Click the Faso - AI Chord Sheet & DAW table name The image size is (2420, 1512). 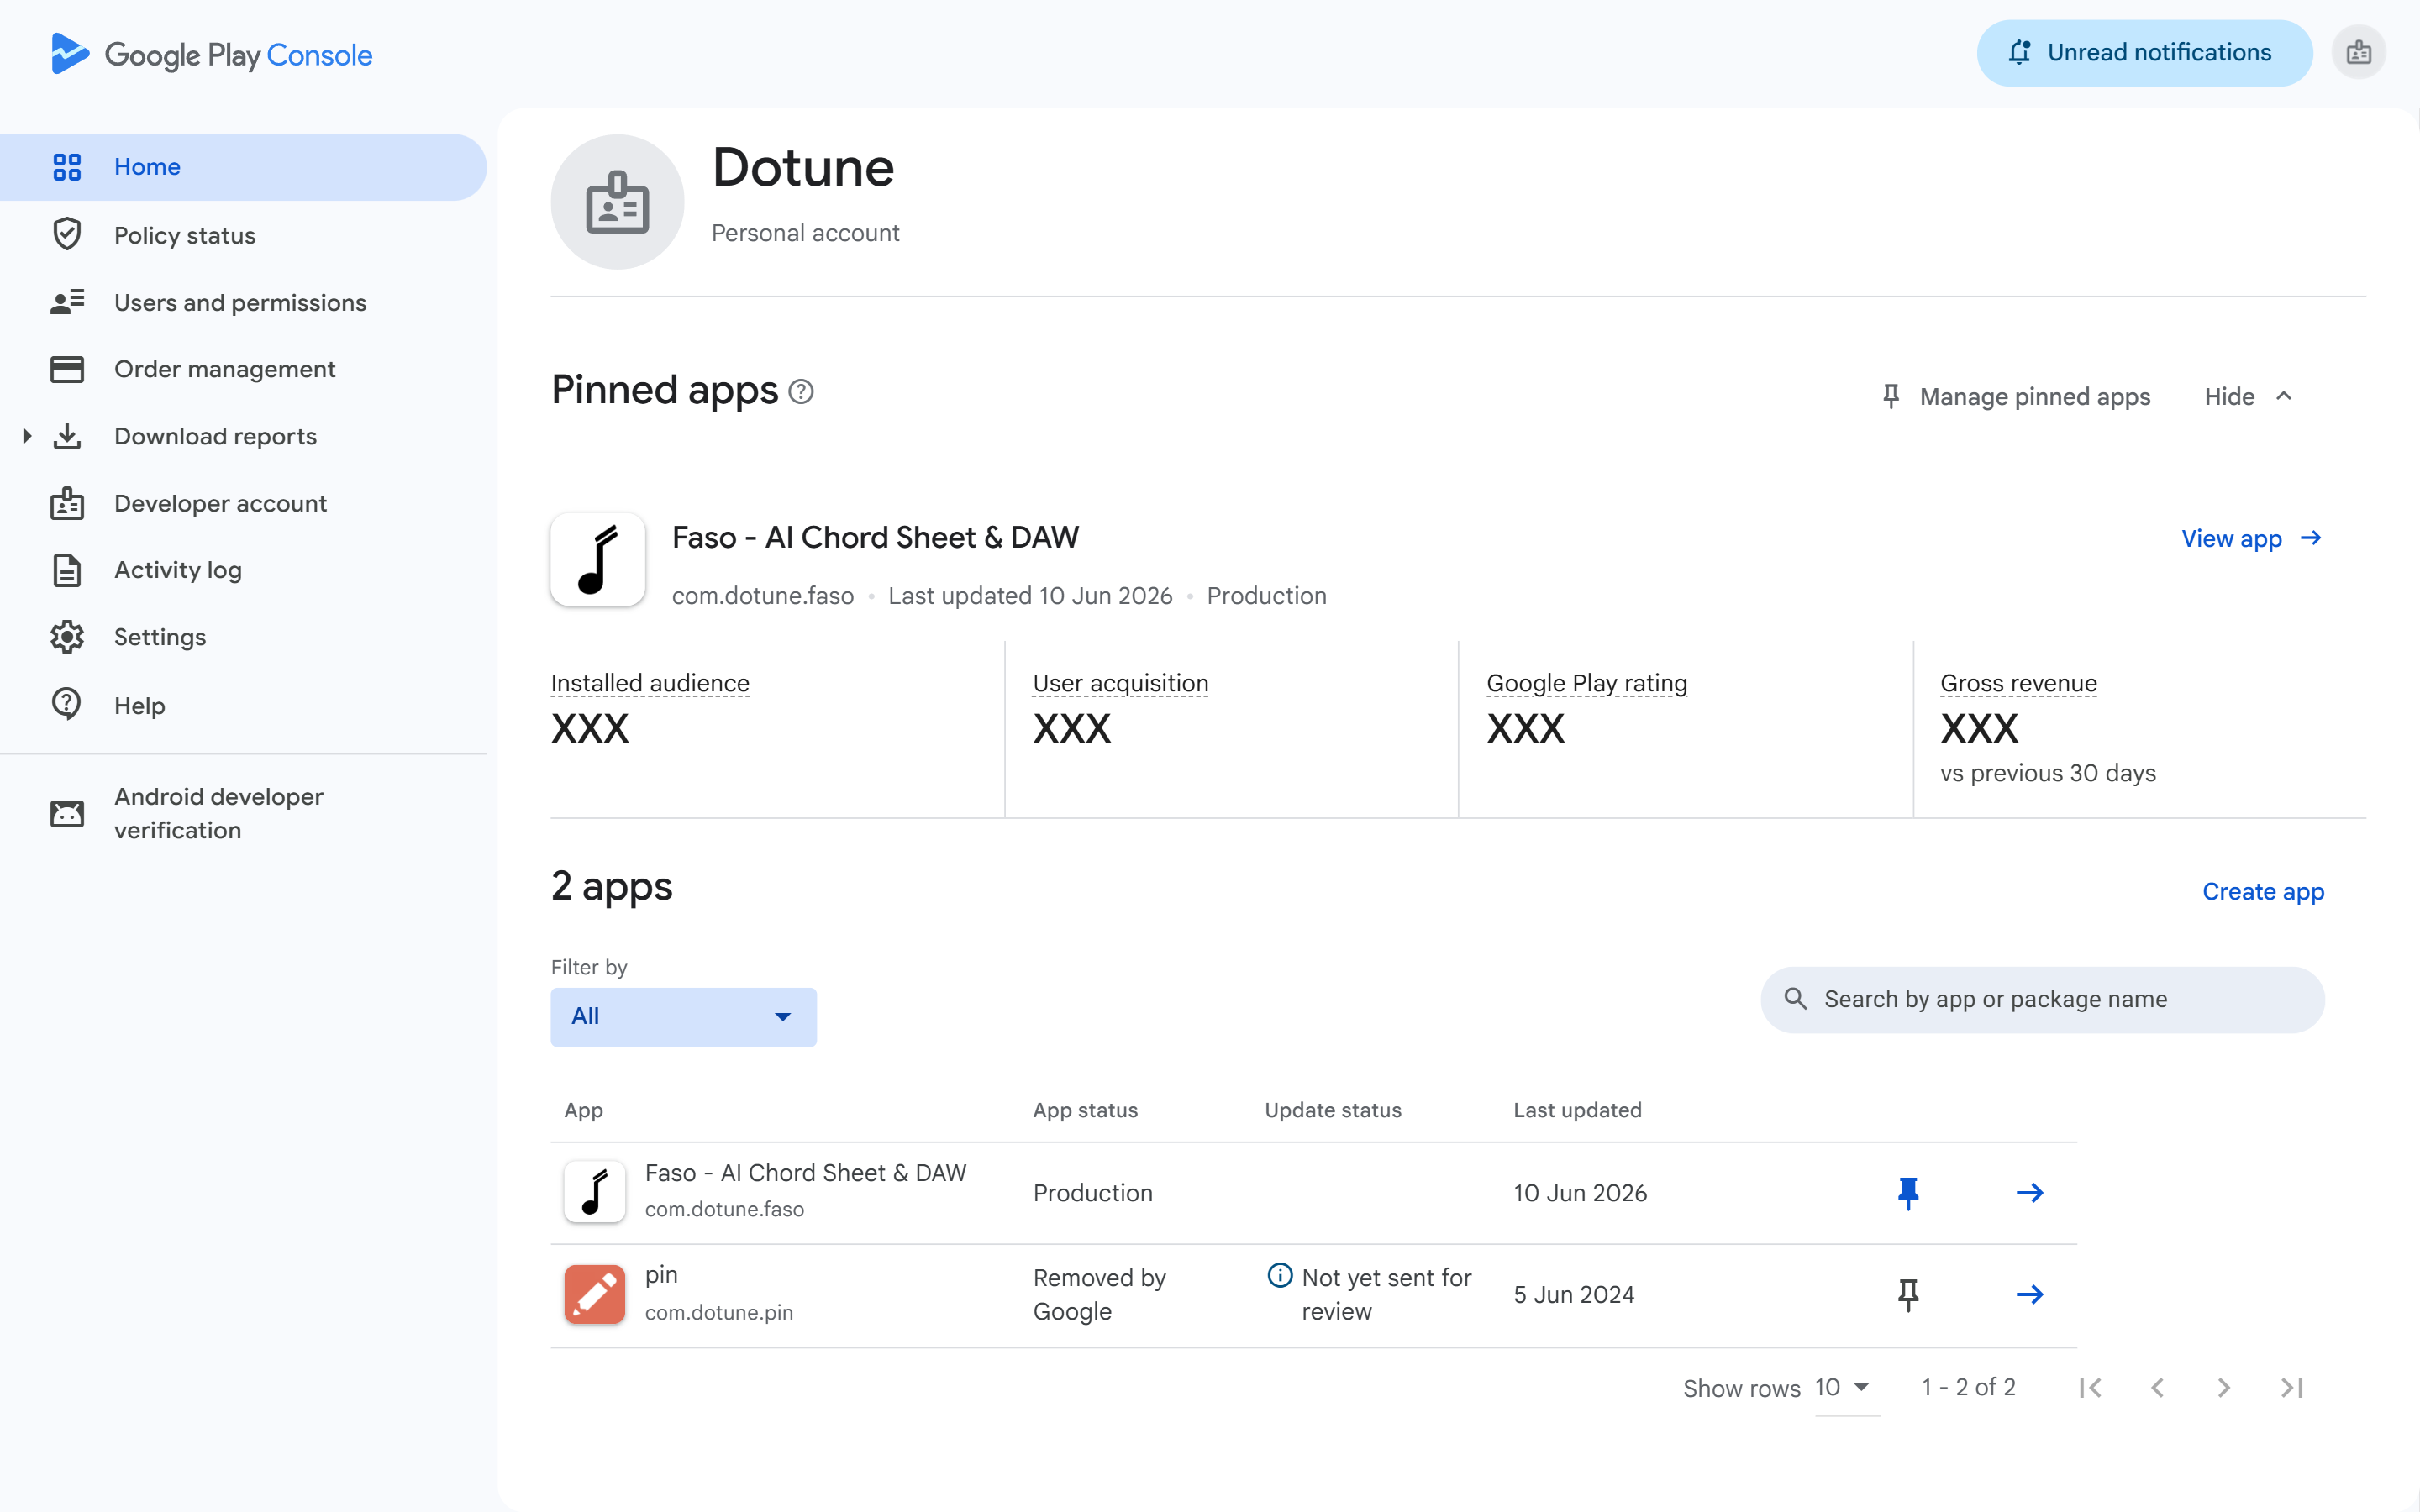[805, 1173]
